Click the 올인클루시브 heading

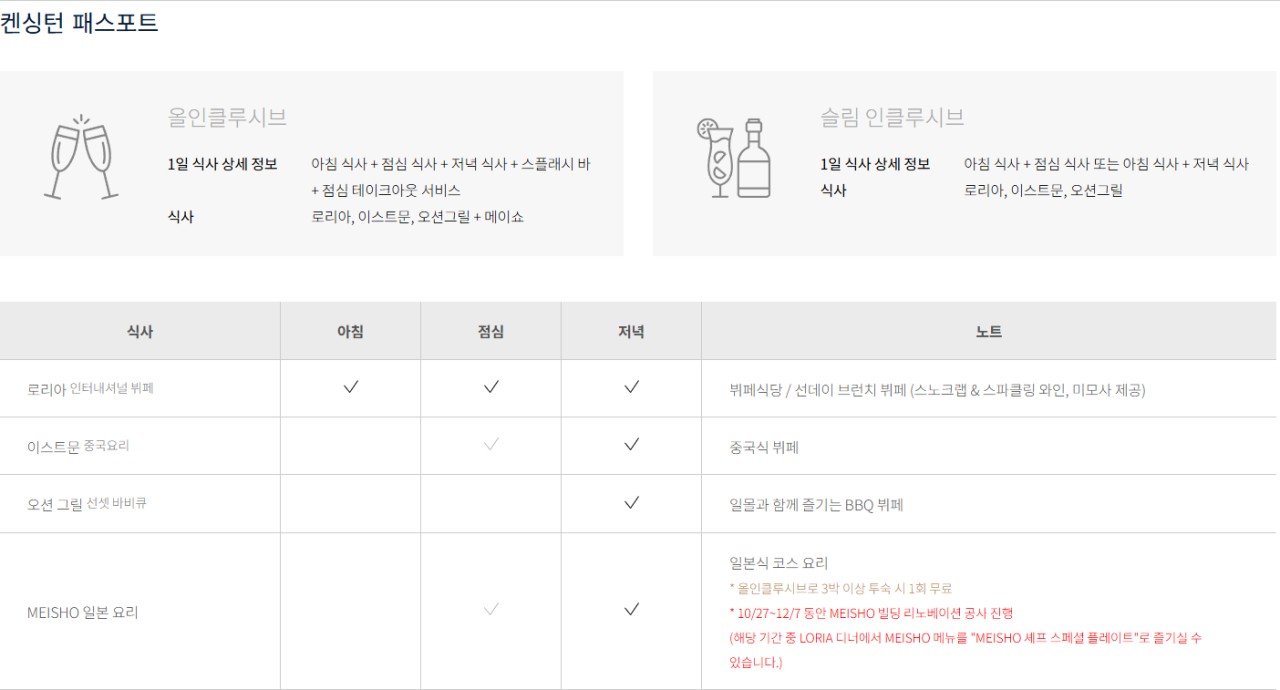tap(228, 117)
